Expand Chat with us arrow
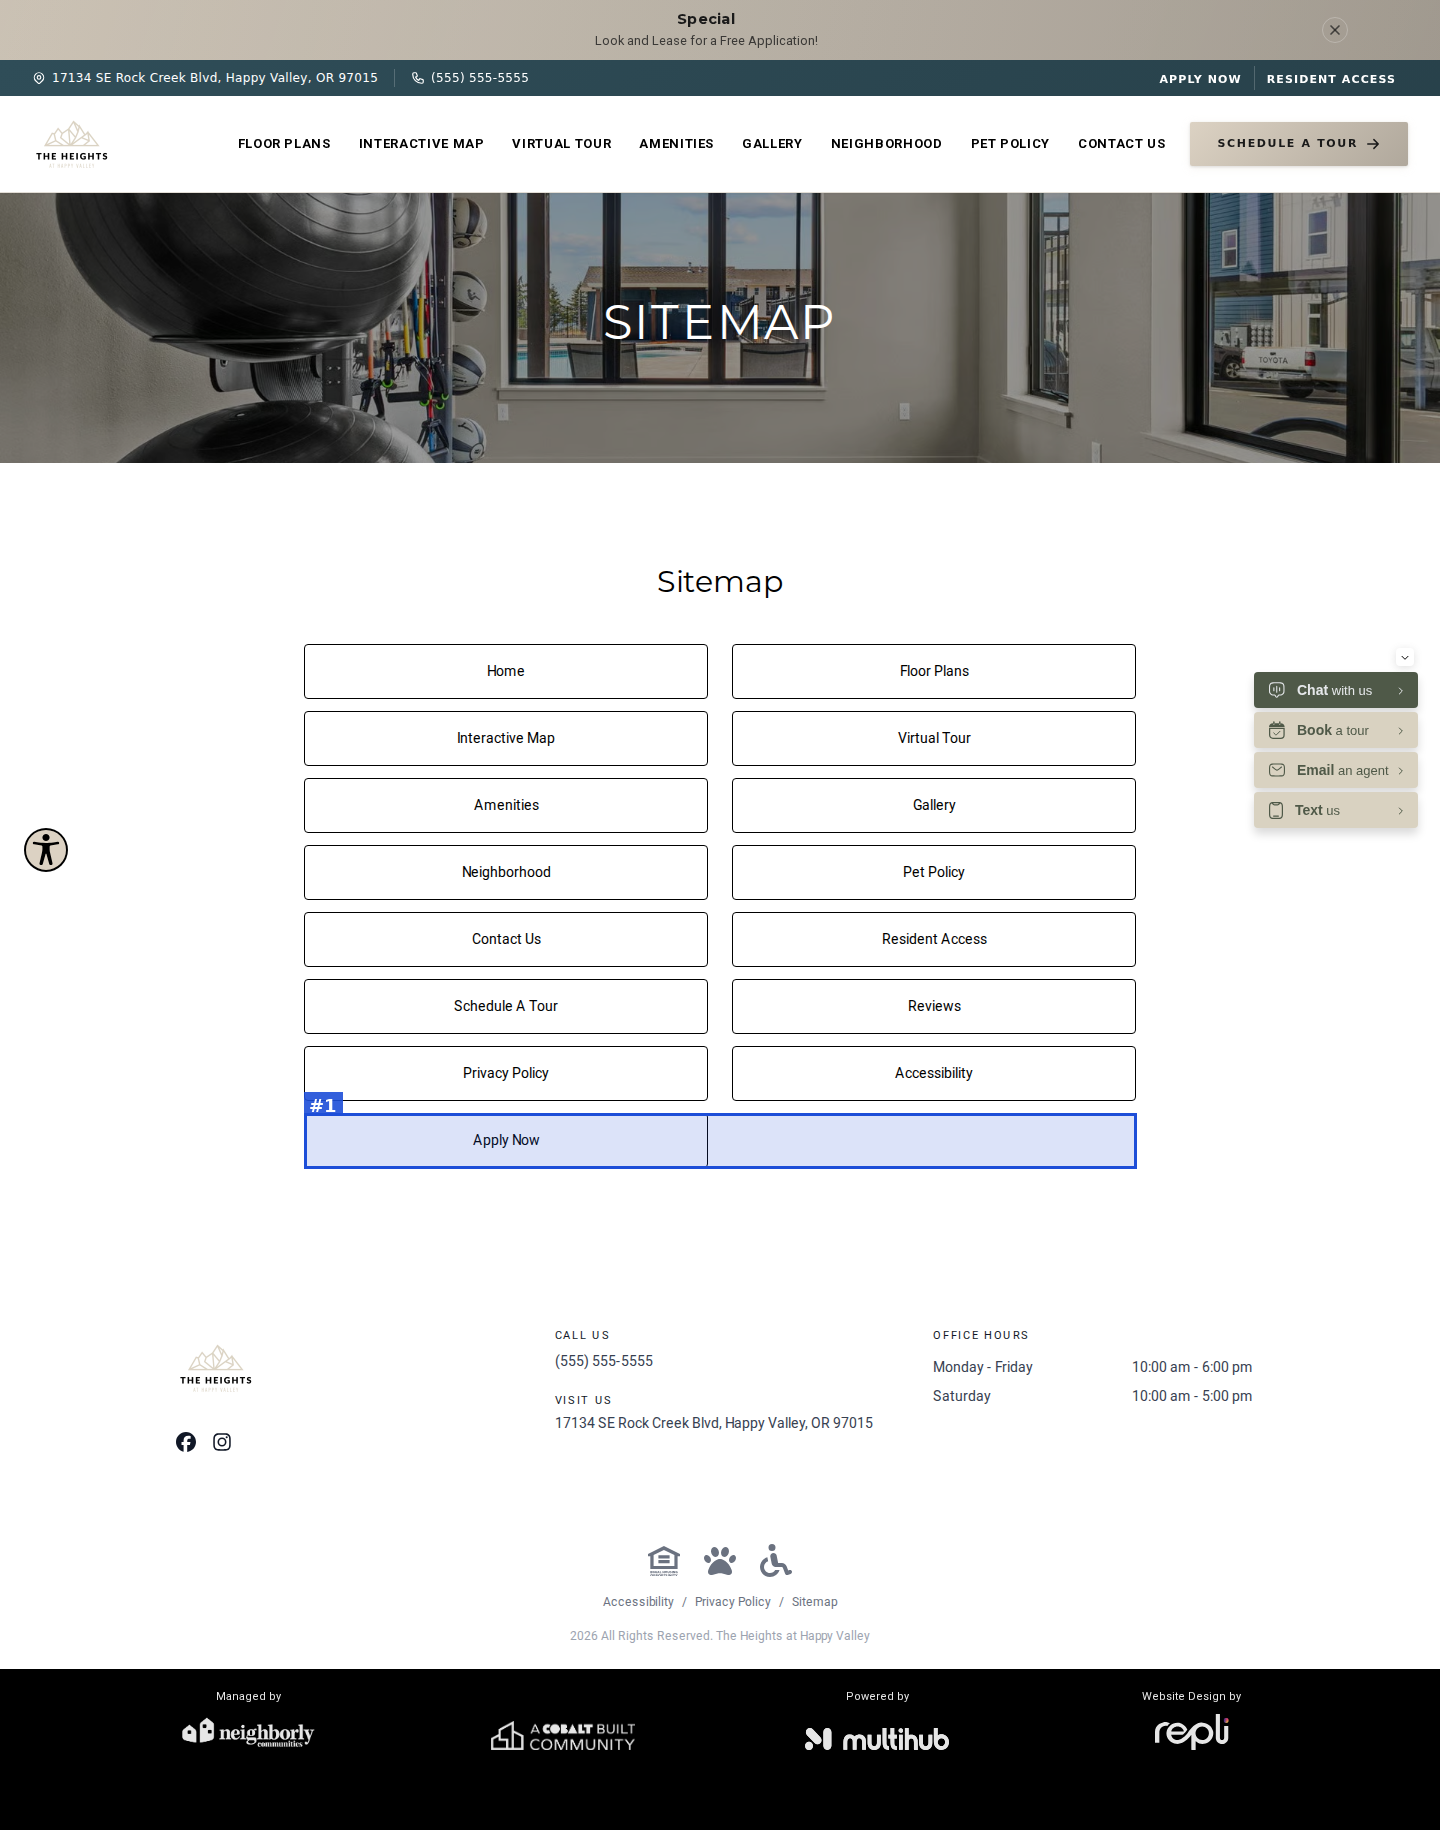This screenshot has height=1830, width=1440. pyautogui.click(x=1401, y=691)
